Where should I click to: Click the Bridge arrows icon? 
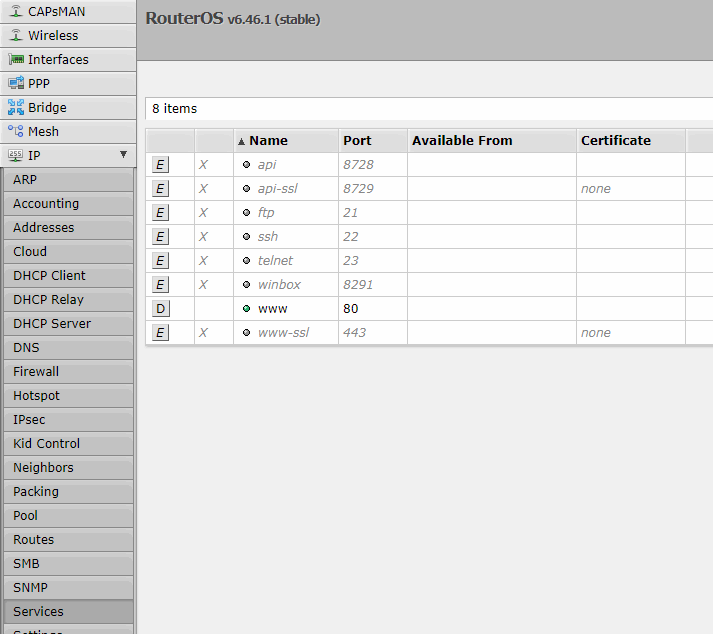click(16, 107)
